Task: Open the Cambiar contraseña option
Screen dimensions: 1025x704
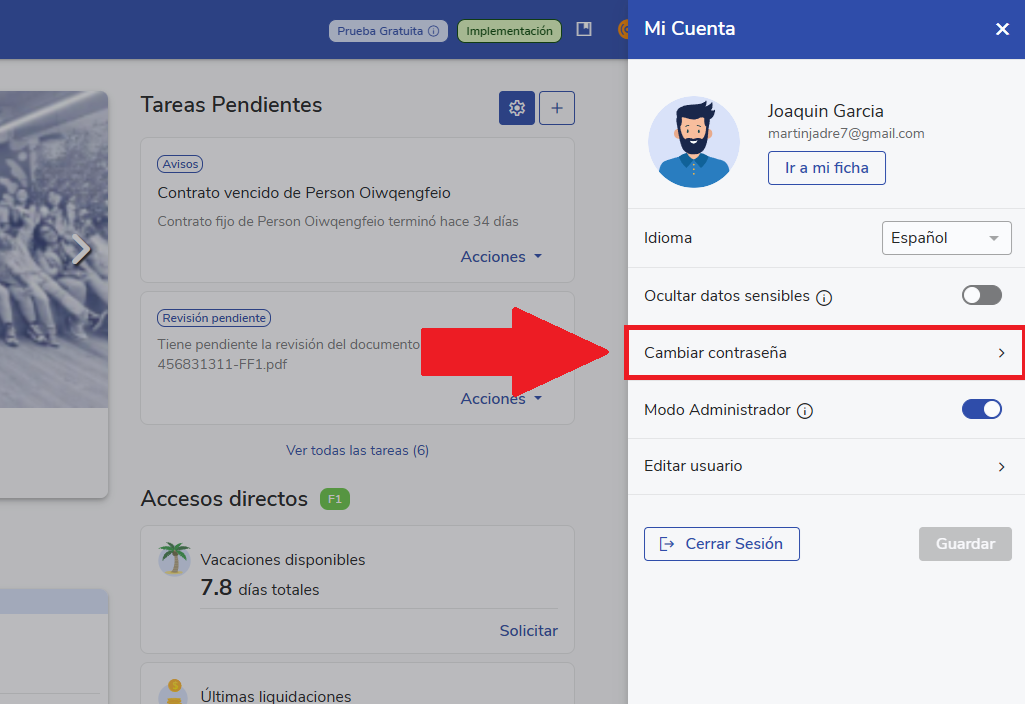Action: click(x=824, y=353)
